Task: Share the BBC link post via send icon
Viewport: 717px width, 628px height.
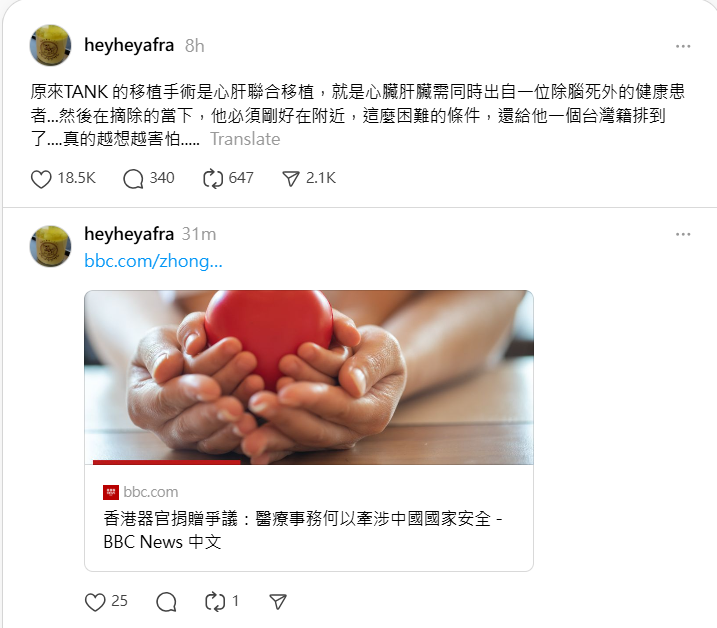Action: (x=278, y=602)
